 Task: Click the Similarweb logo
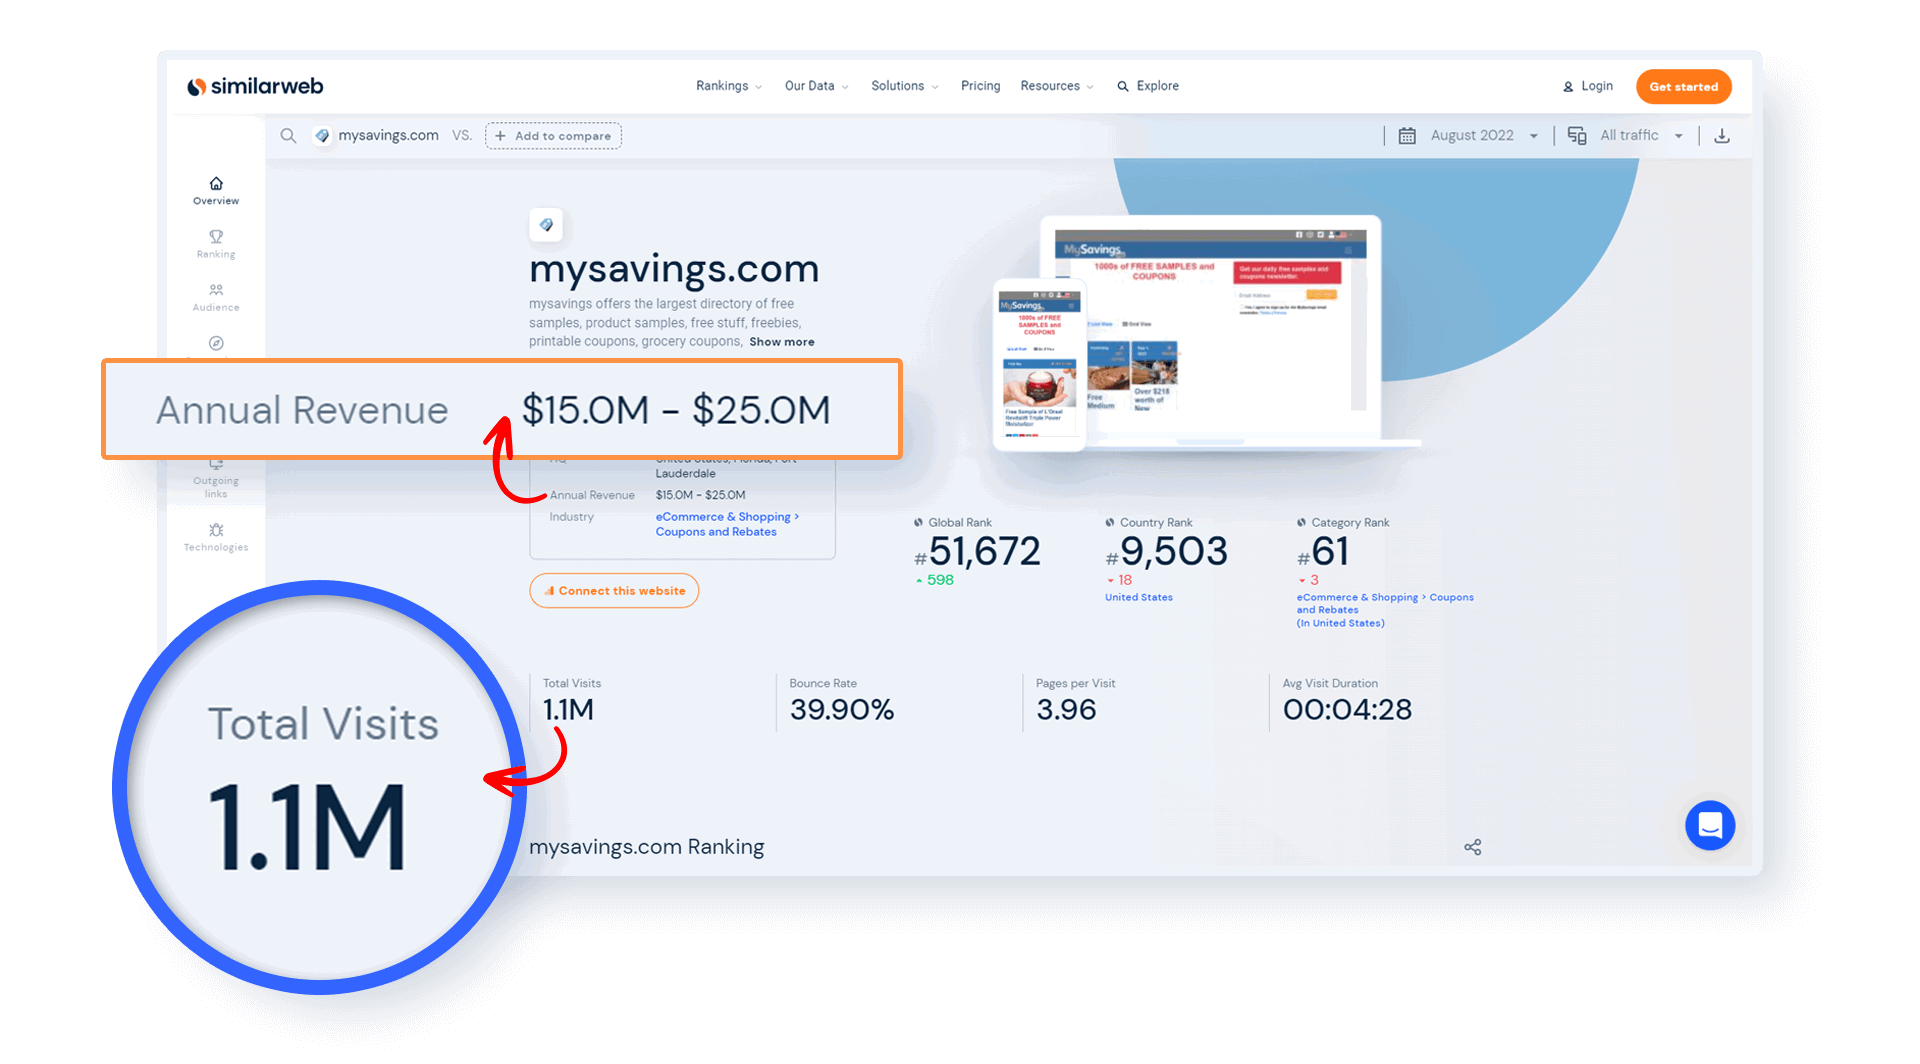coord(255,87)
